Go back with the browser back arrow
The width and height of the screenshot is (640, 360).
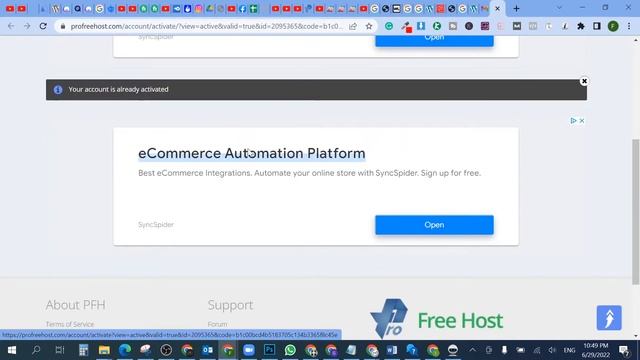click(x=11, y=26)
